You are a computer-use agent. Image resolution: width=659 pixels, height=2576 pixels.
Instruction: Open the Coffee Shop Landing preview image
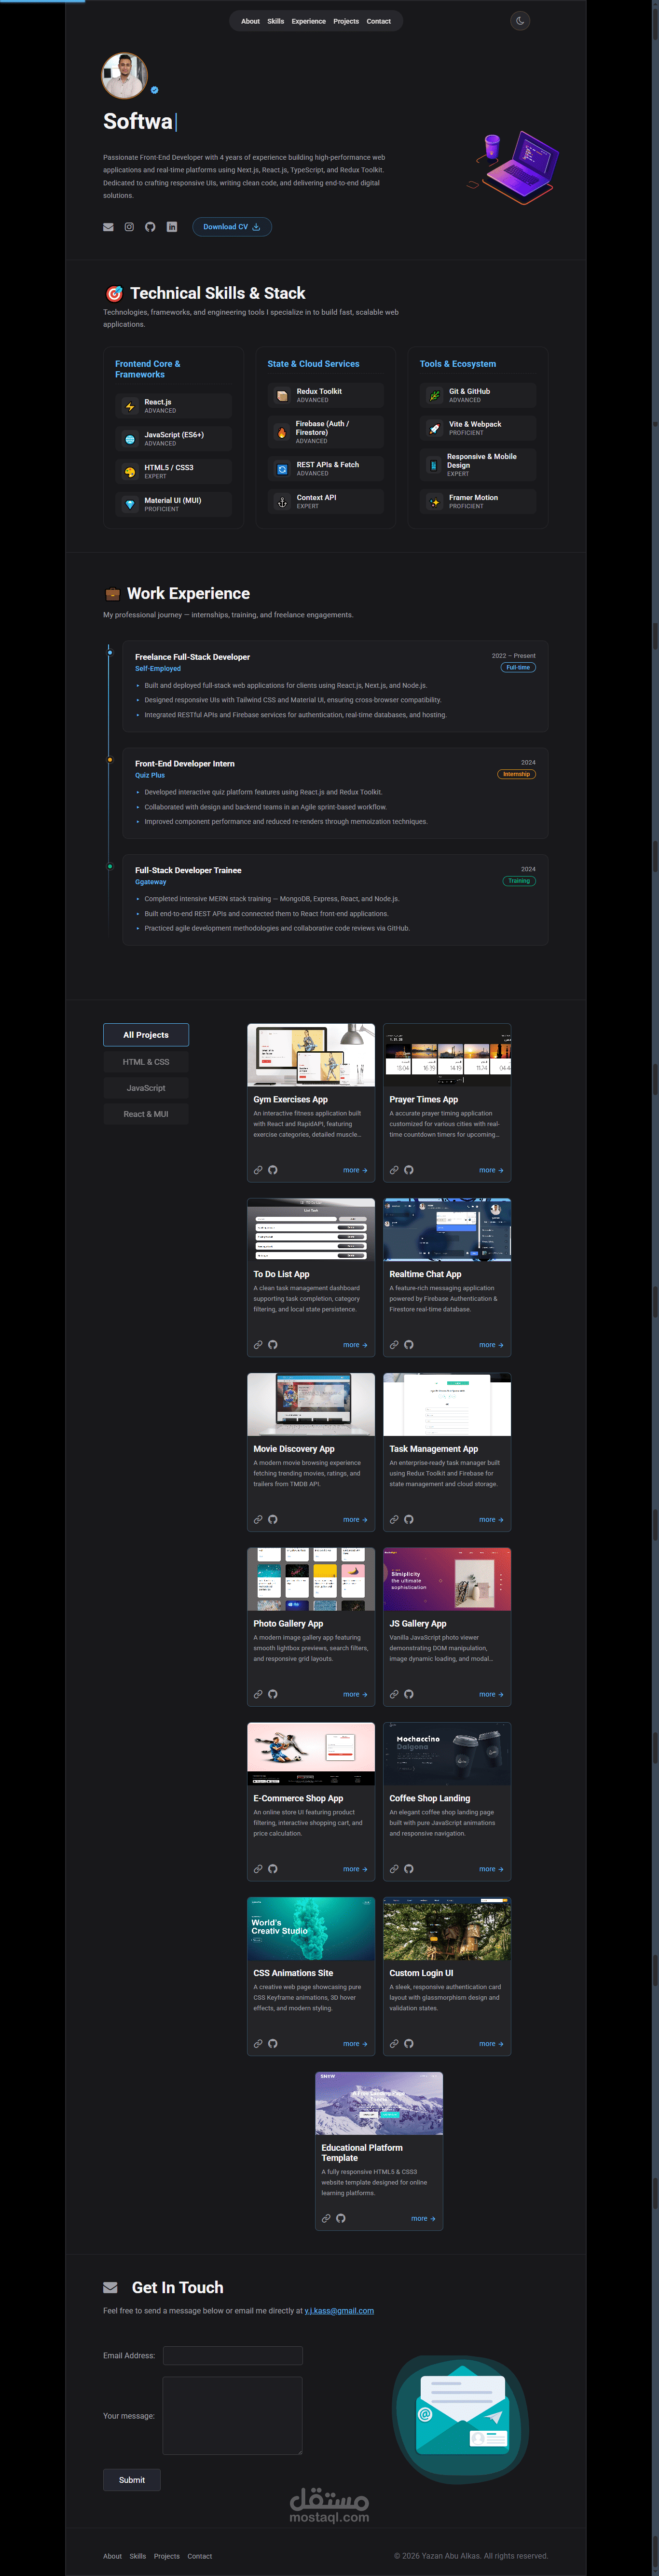click(x=447, y=1754)
